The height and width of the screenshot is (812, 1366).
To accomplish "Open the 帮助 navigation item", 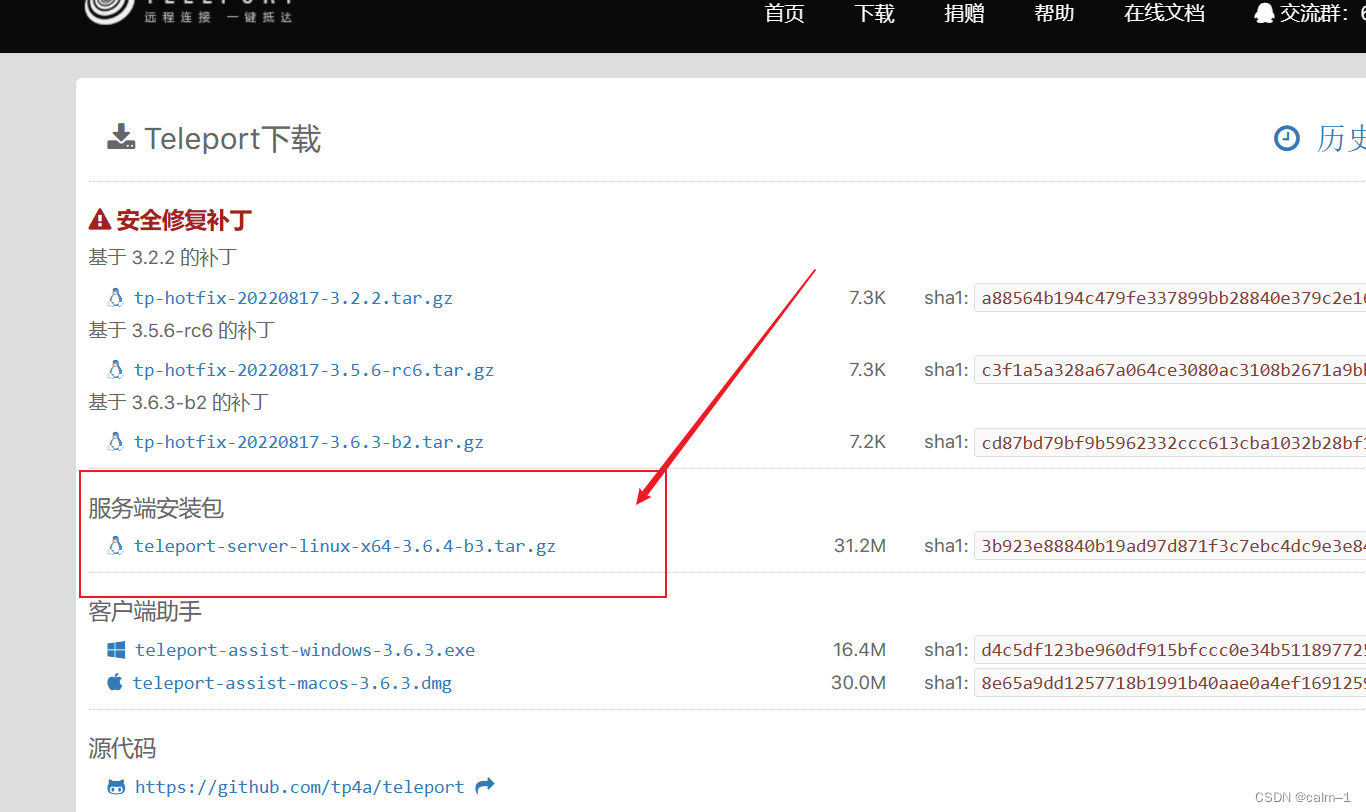I will (1054, 13).
